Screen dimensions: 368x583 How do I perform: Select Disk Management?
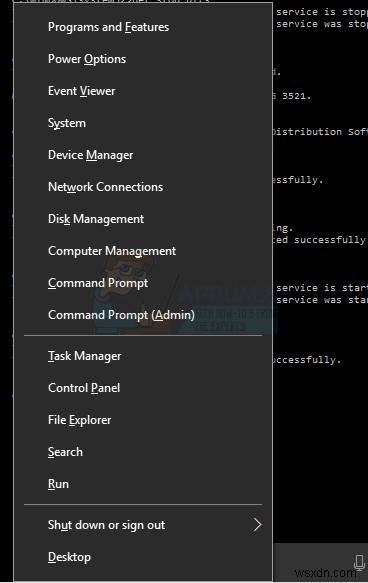coord(143,219)
